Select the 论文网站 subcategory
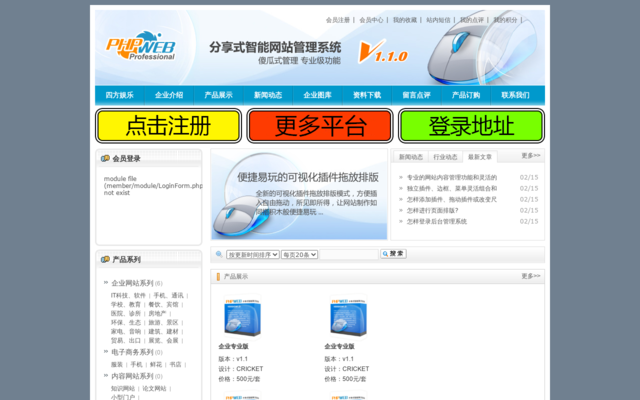The width and height of the screenshot is (640, 400). click(154, 389)
